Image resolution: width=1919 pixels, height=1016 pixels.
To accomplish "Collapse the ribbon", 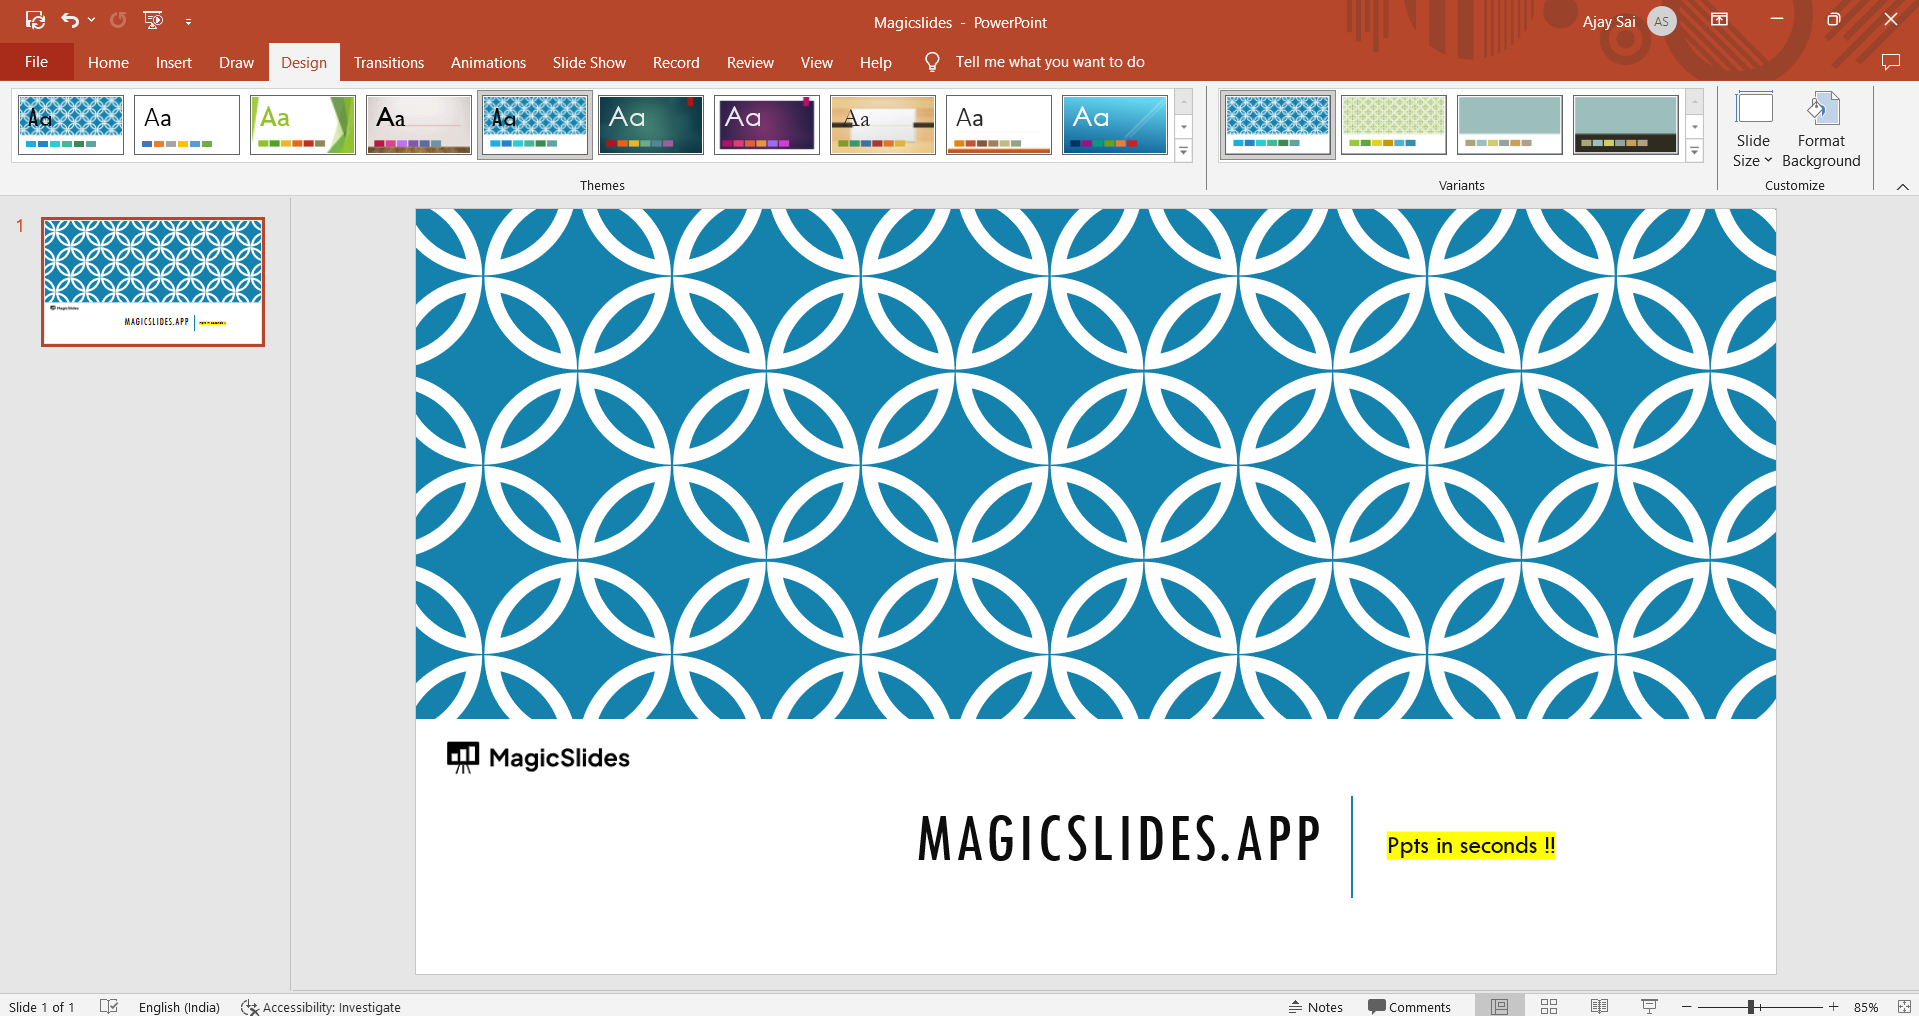I will [x=1902, y=187].
